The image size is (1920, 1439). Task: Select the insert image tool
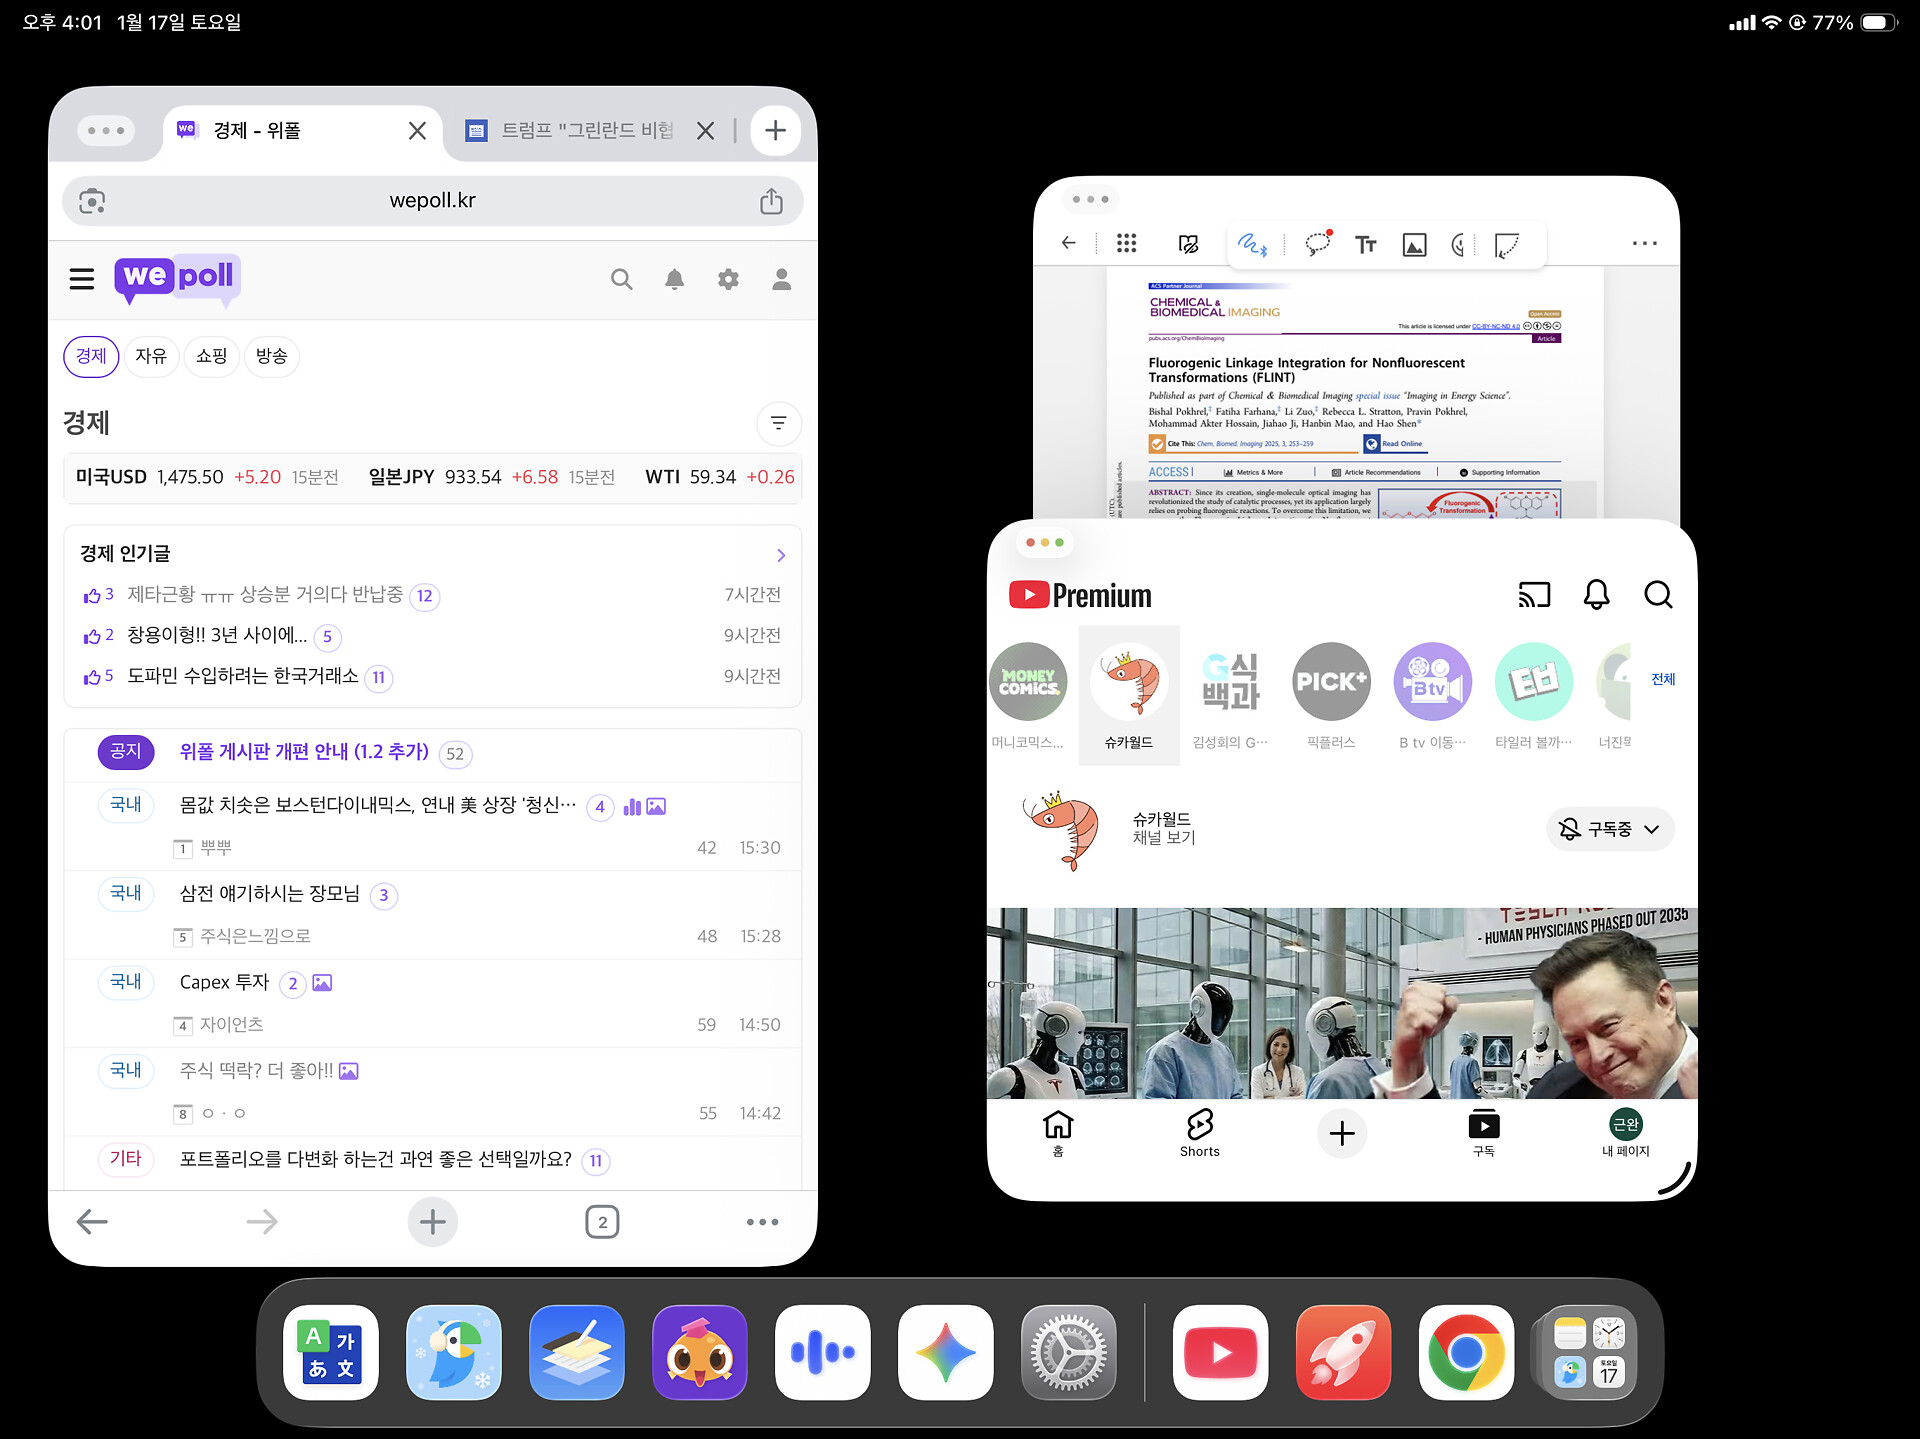coord(1414,244)
